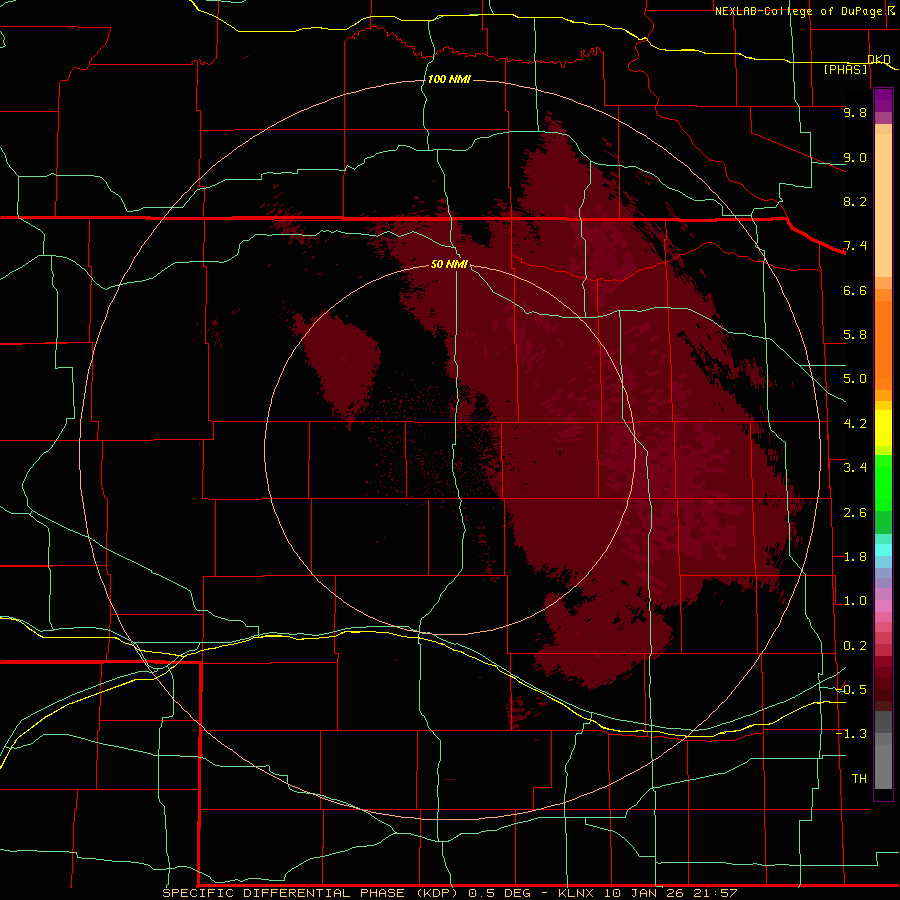Click the gray bottom color bar segment
900x900 pixels.
coord(883,766)
